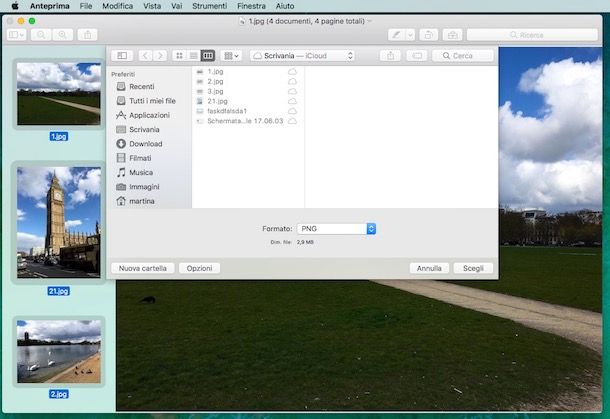Select the 21.jpg Big Ben thumbnail

(x=59, y=223)
